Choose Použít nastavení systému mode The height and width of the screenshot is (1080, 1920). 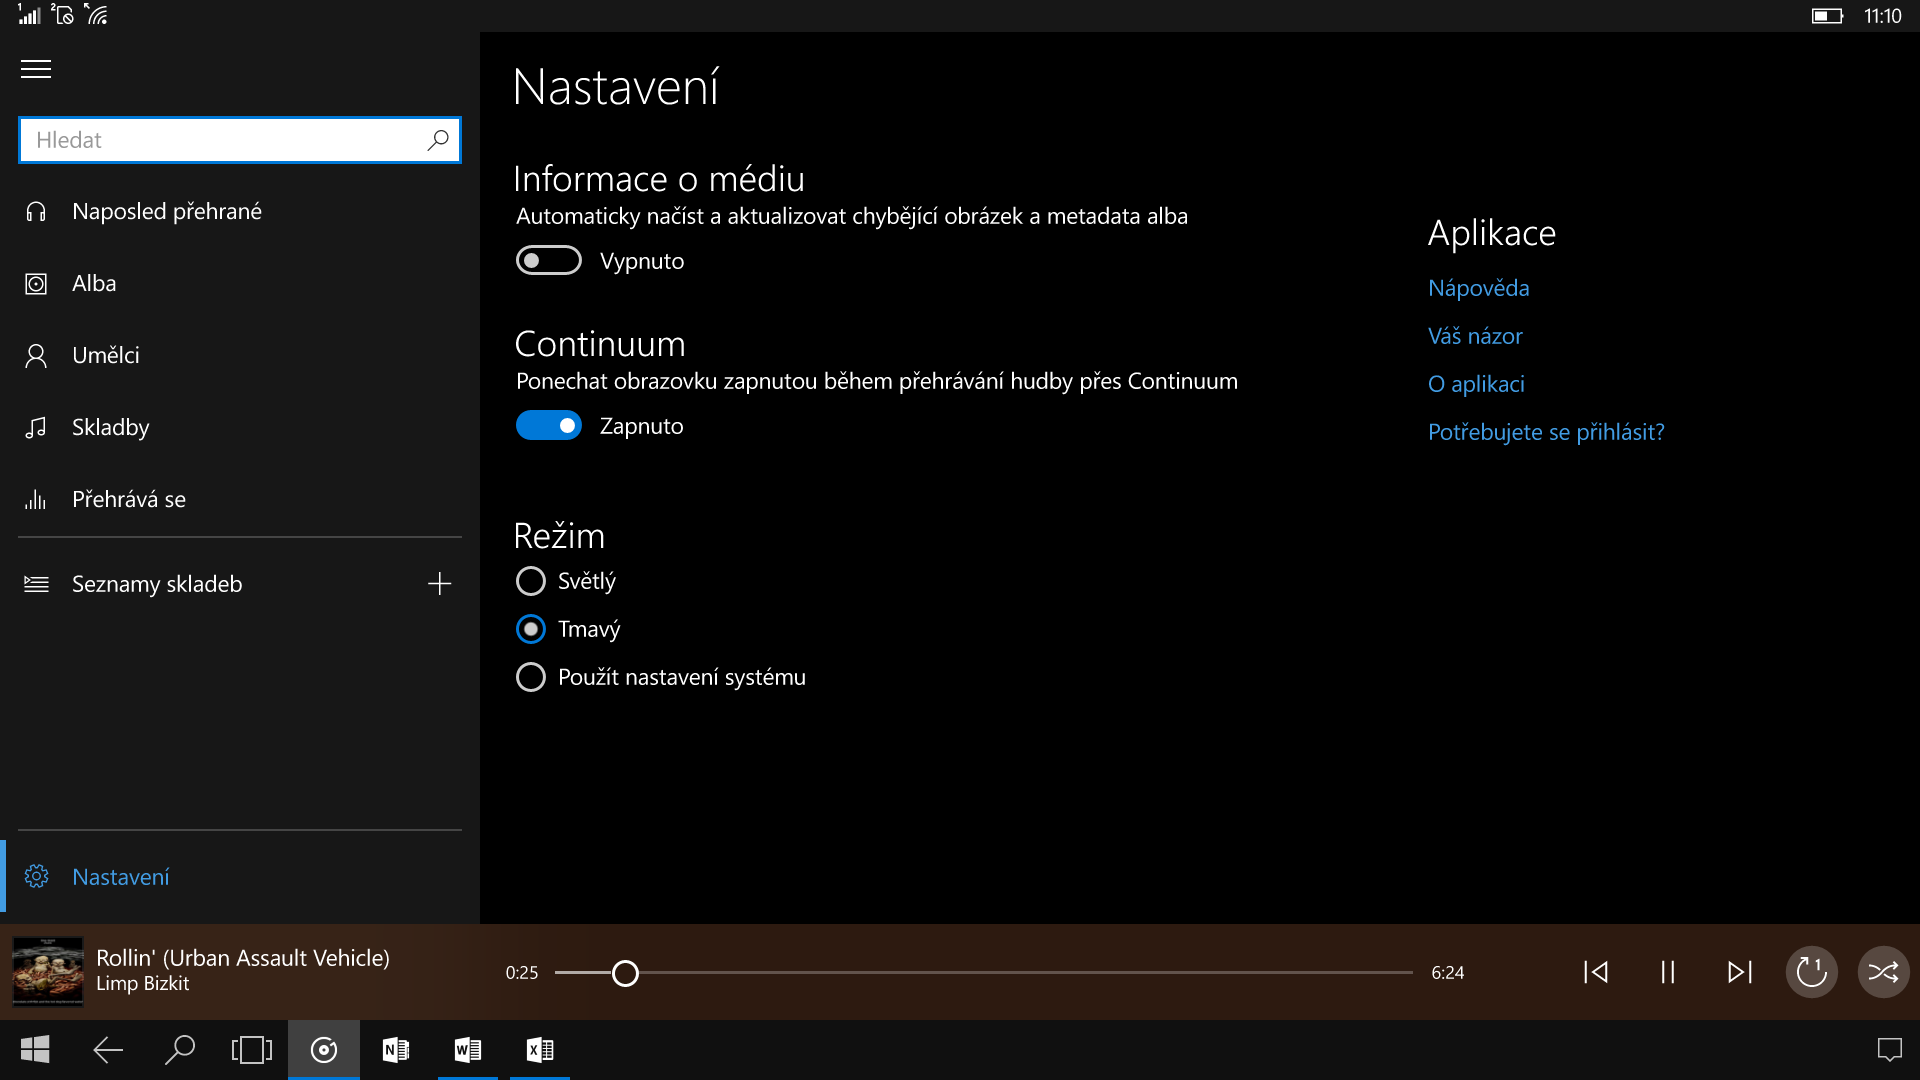(x=531, y=677)
